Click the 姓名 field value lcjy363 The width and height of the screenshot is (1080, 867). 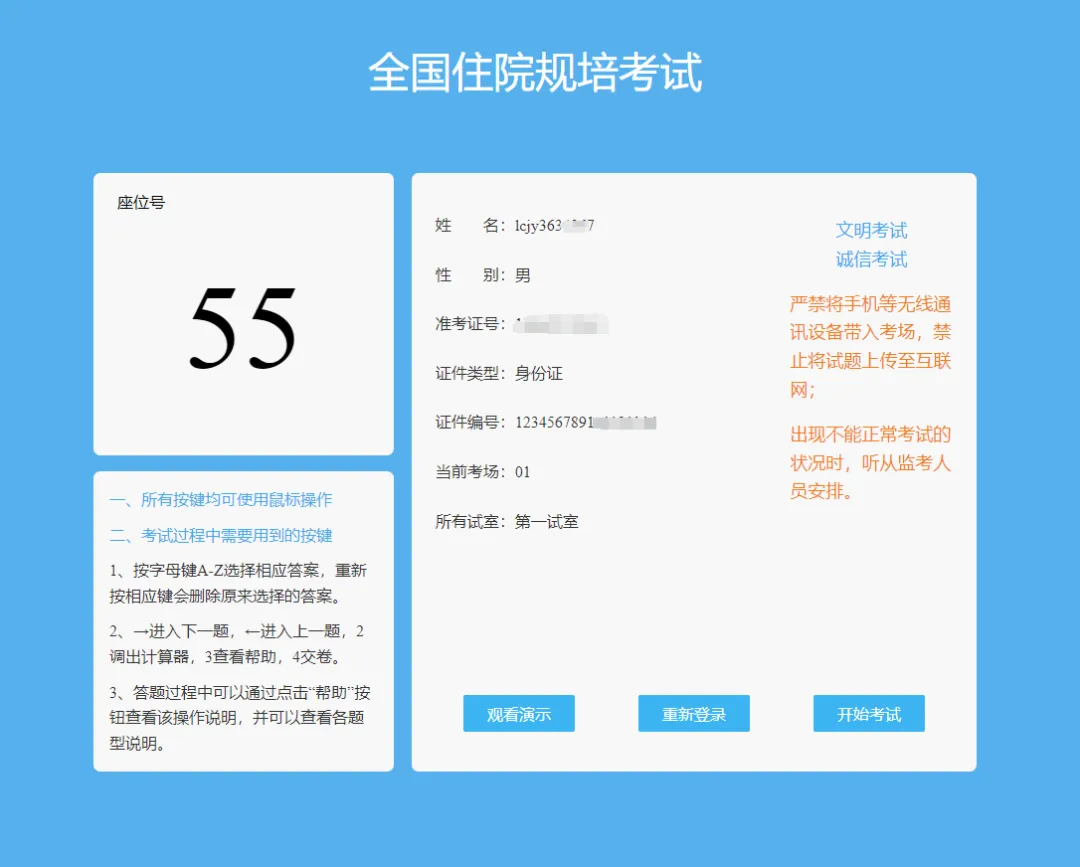click(560, 225)
